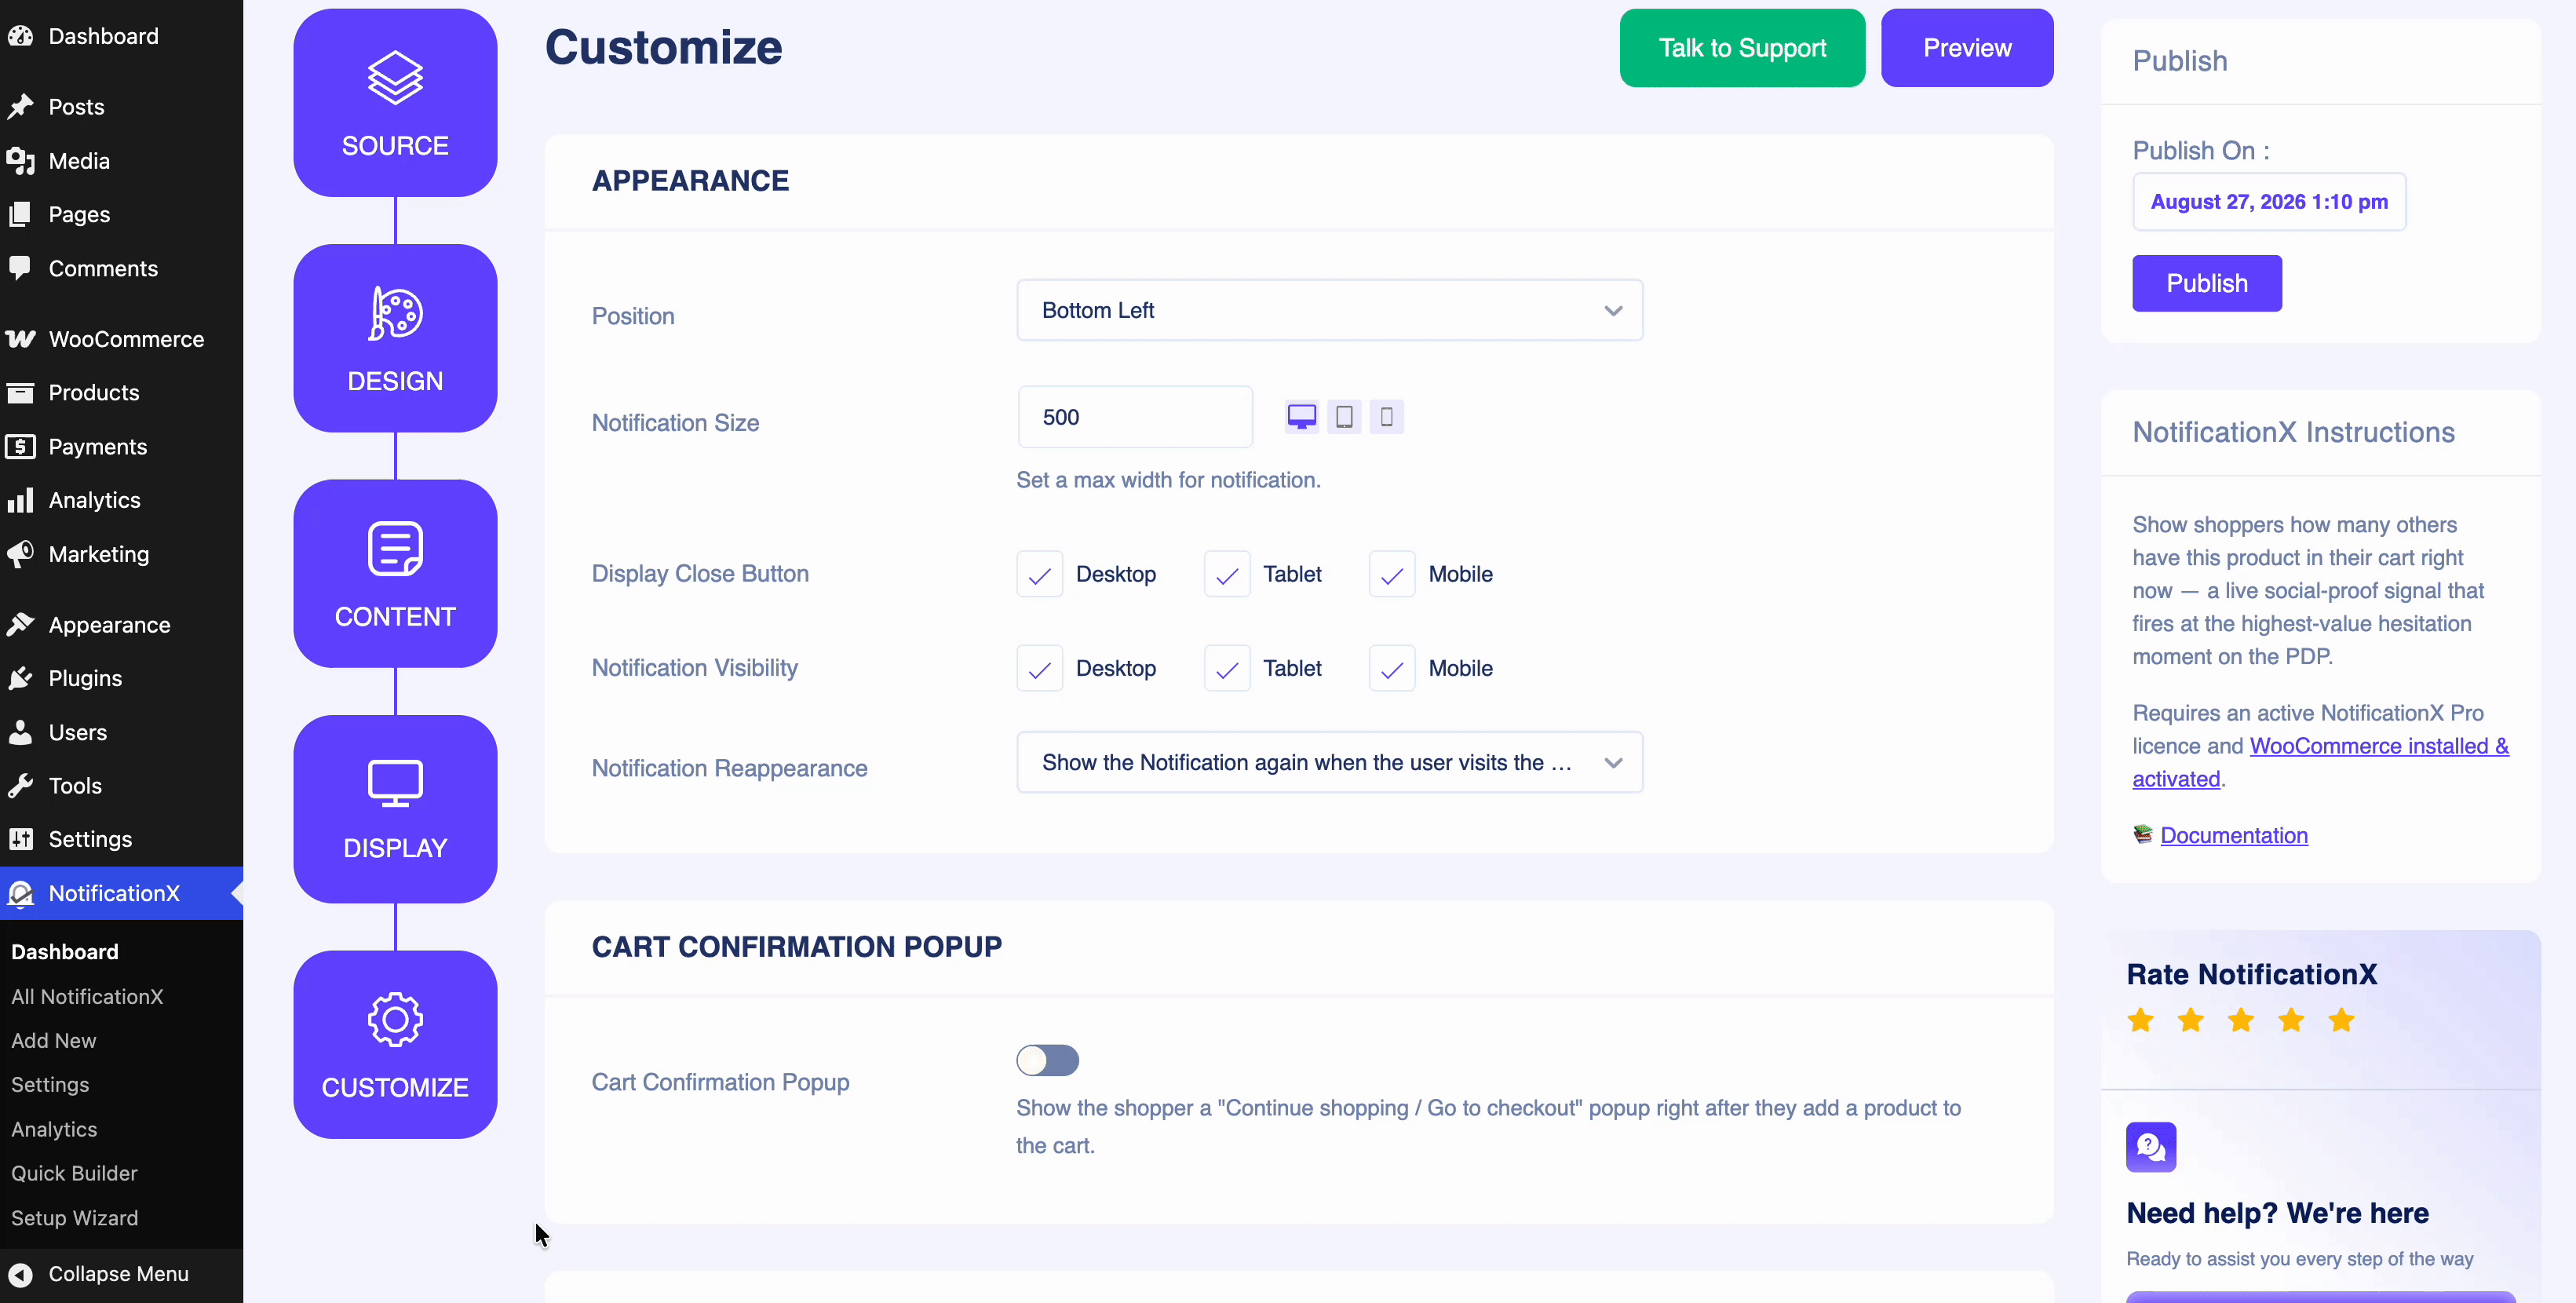
Task: Uncheck Mobile for Notification Visibility
Action: click(1392, 668)
